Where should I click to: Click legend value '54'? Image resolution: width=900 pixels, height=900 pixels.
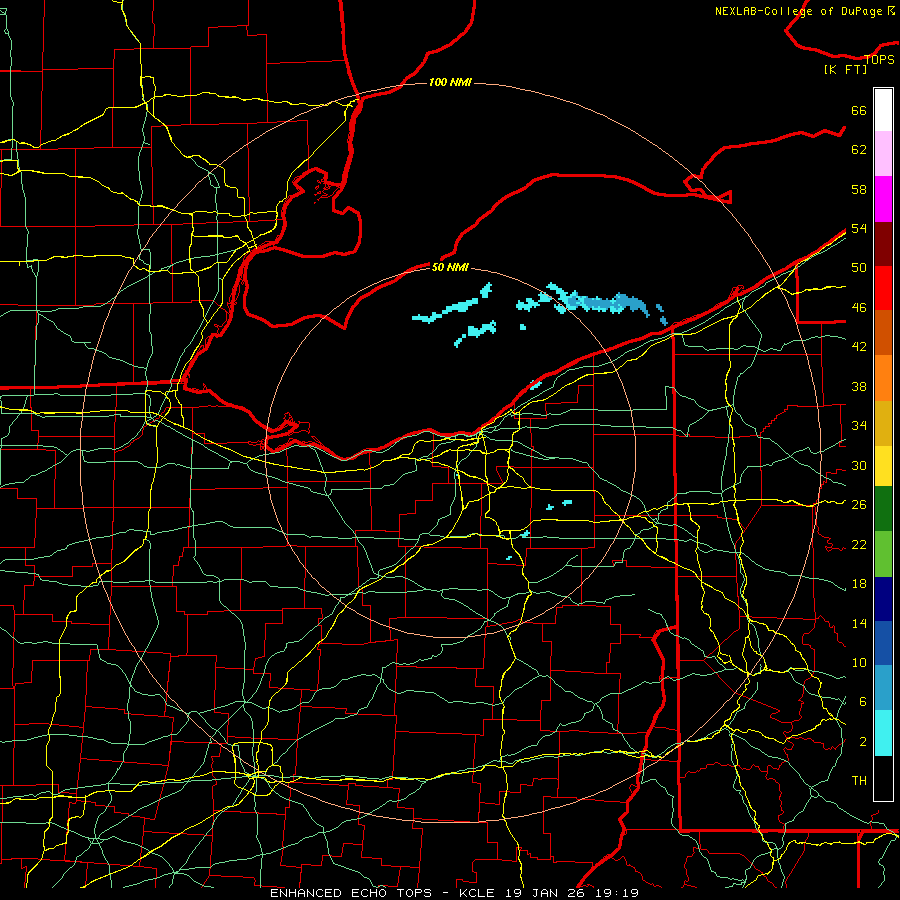click(x=859, y=228)
